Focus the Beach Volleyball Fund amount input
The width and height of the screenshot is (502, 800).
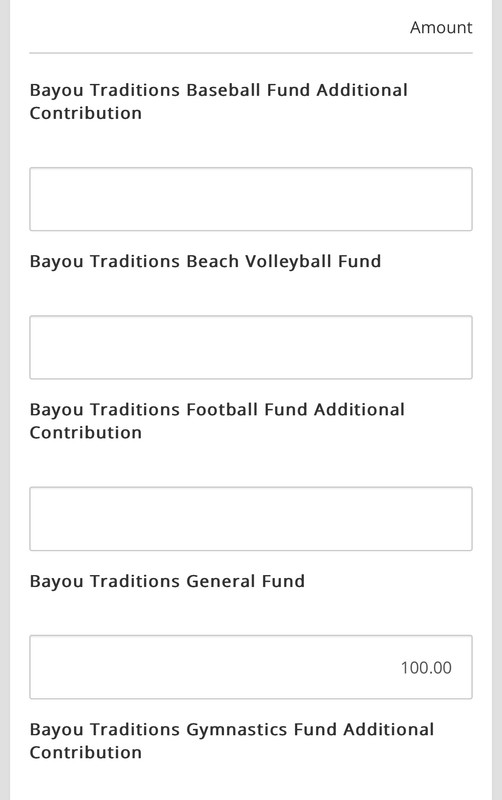pos(250,347)
